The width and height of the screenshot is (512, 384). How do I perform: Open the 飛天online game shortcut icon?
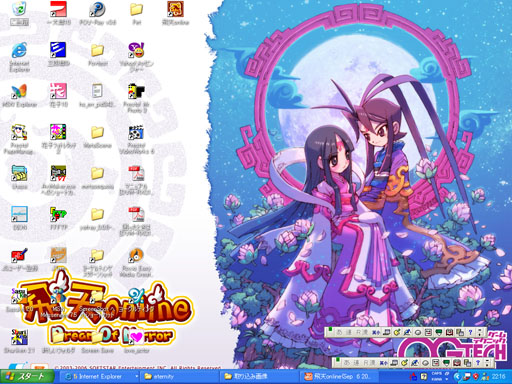[x=175, y=9]
